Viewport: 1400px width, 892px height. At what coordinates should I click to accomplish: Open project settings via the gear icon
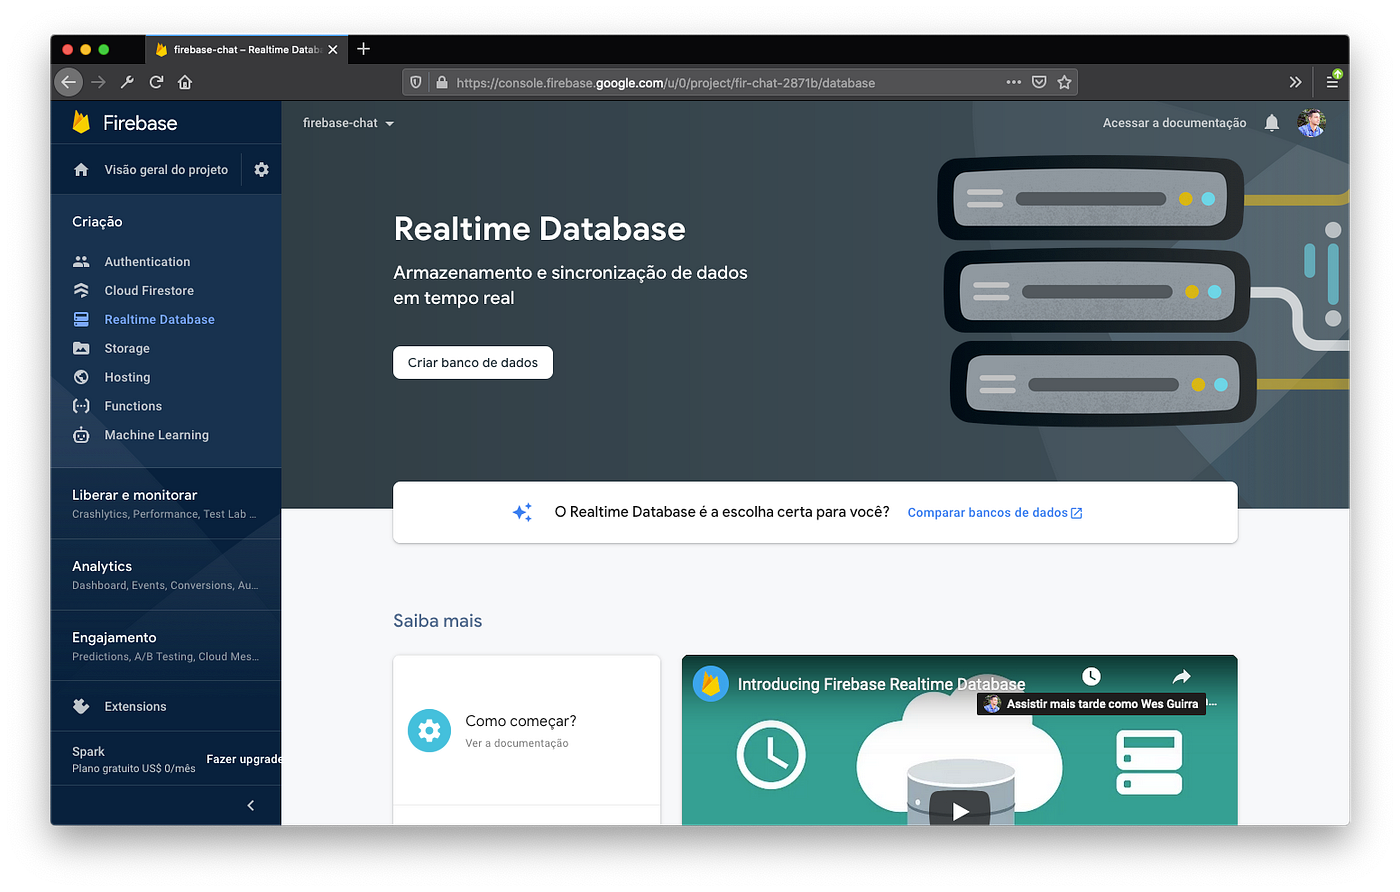point(260,170)
